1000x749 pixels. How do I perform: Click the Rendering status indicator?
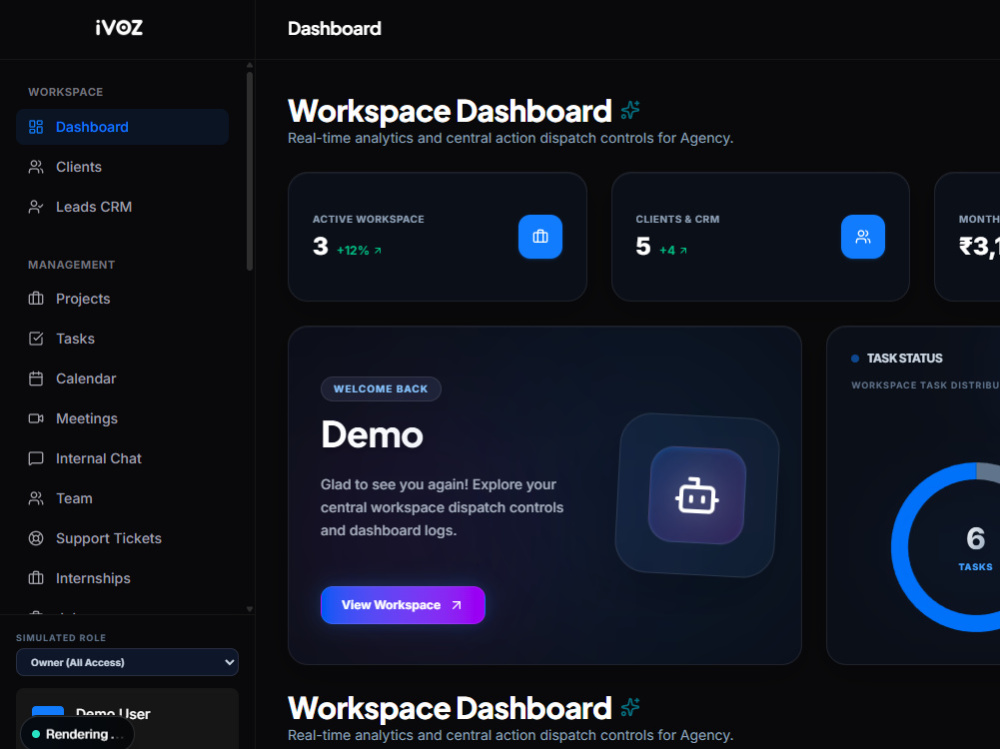tap(77, 734)
